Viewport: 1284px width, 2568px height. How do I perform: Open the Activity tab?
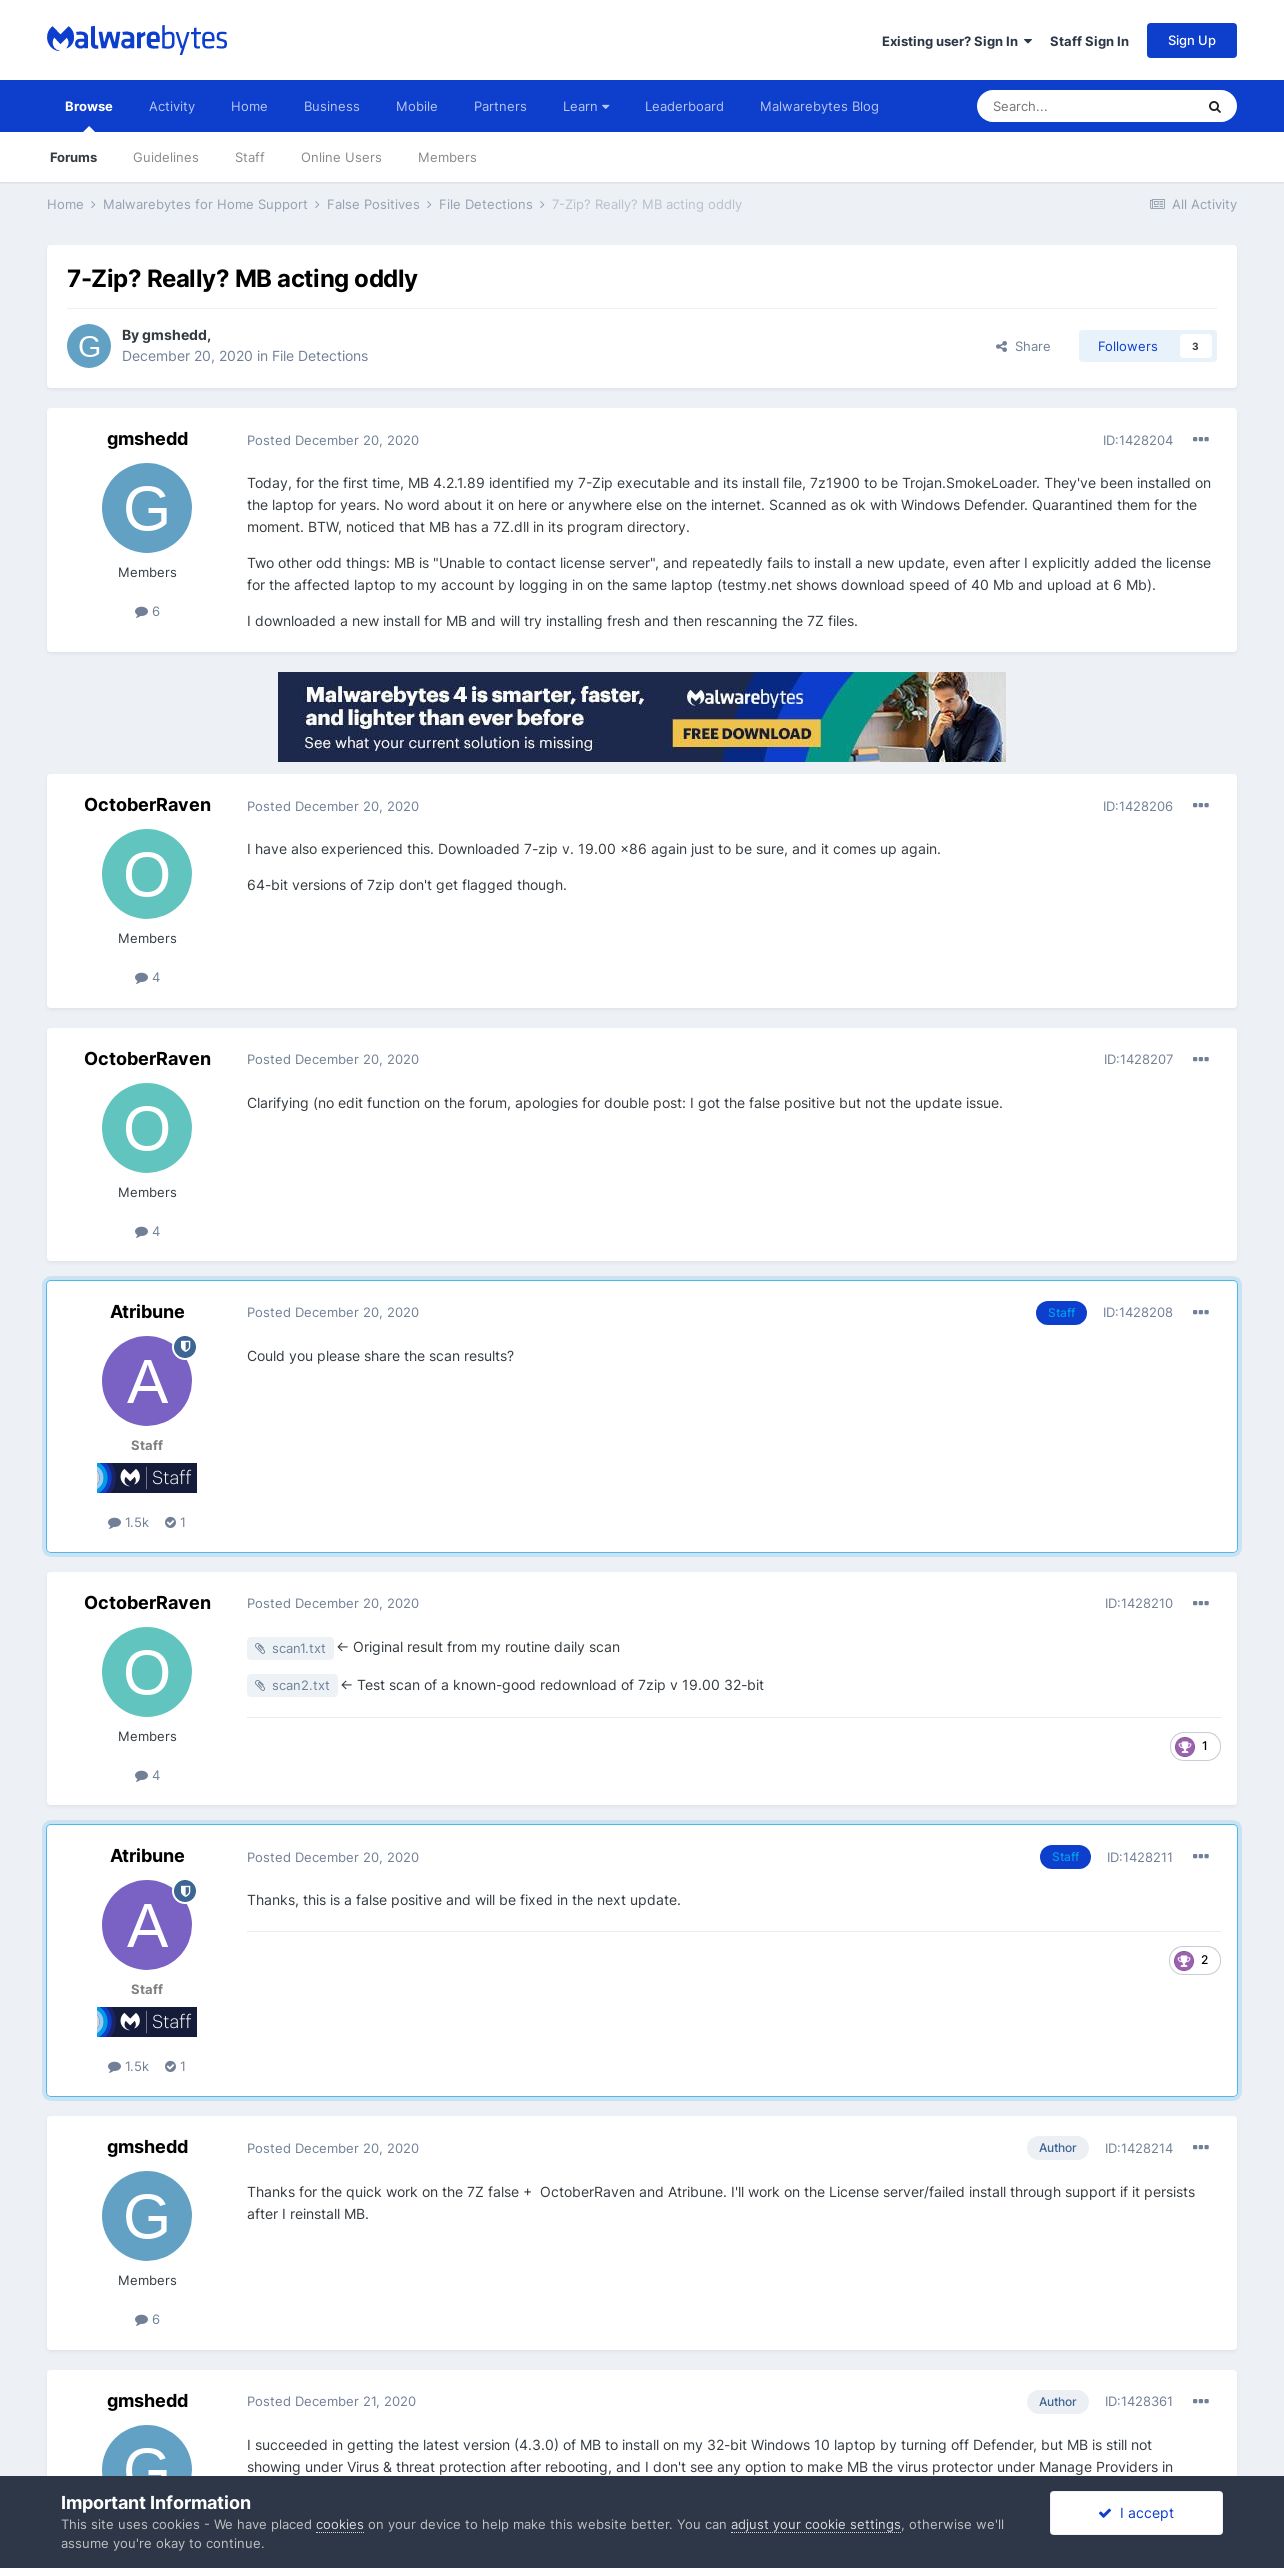click(172, 106)
